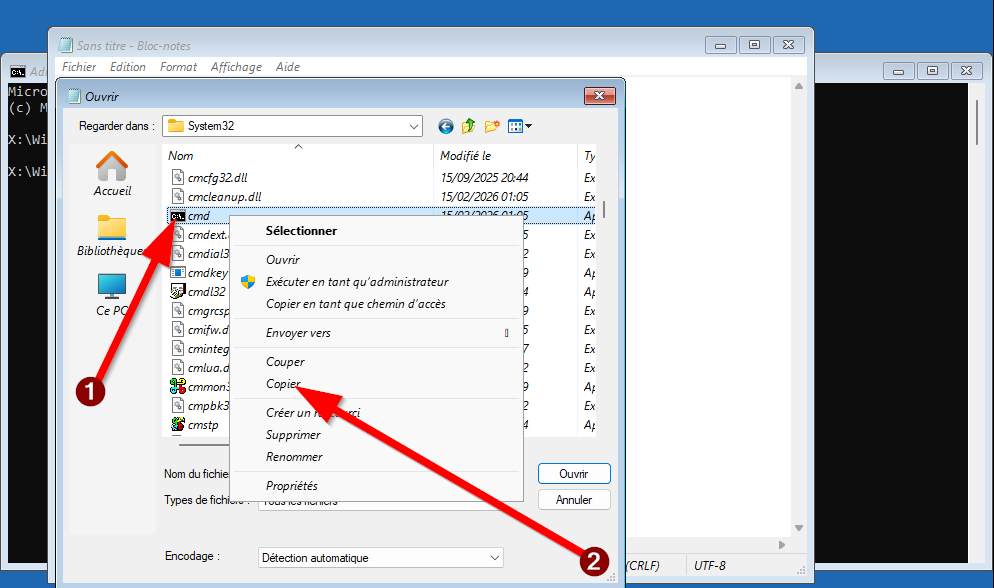Click the Ouvrir button in dialog

pyautogui.click(x=573, y=474)
